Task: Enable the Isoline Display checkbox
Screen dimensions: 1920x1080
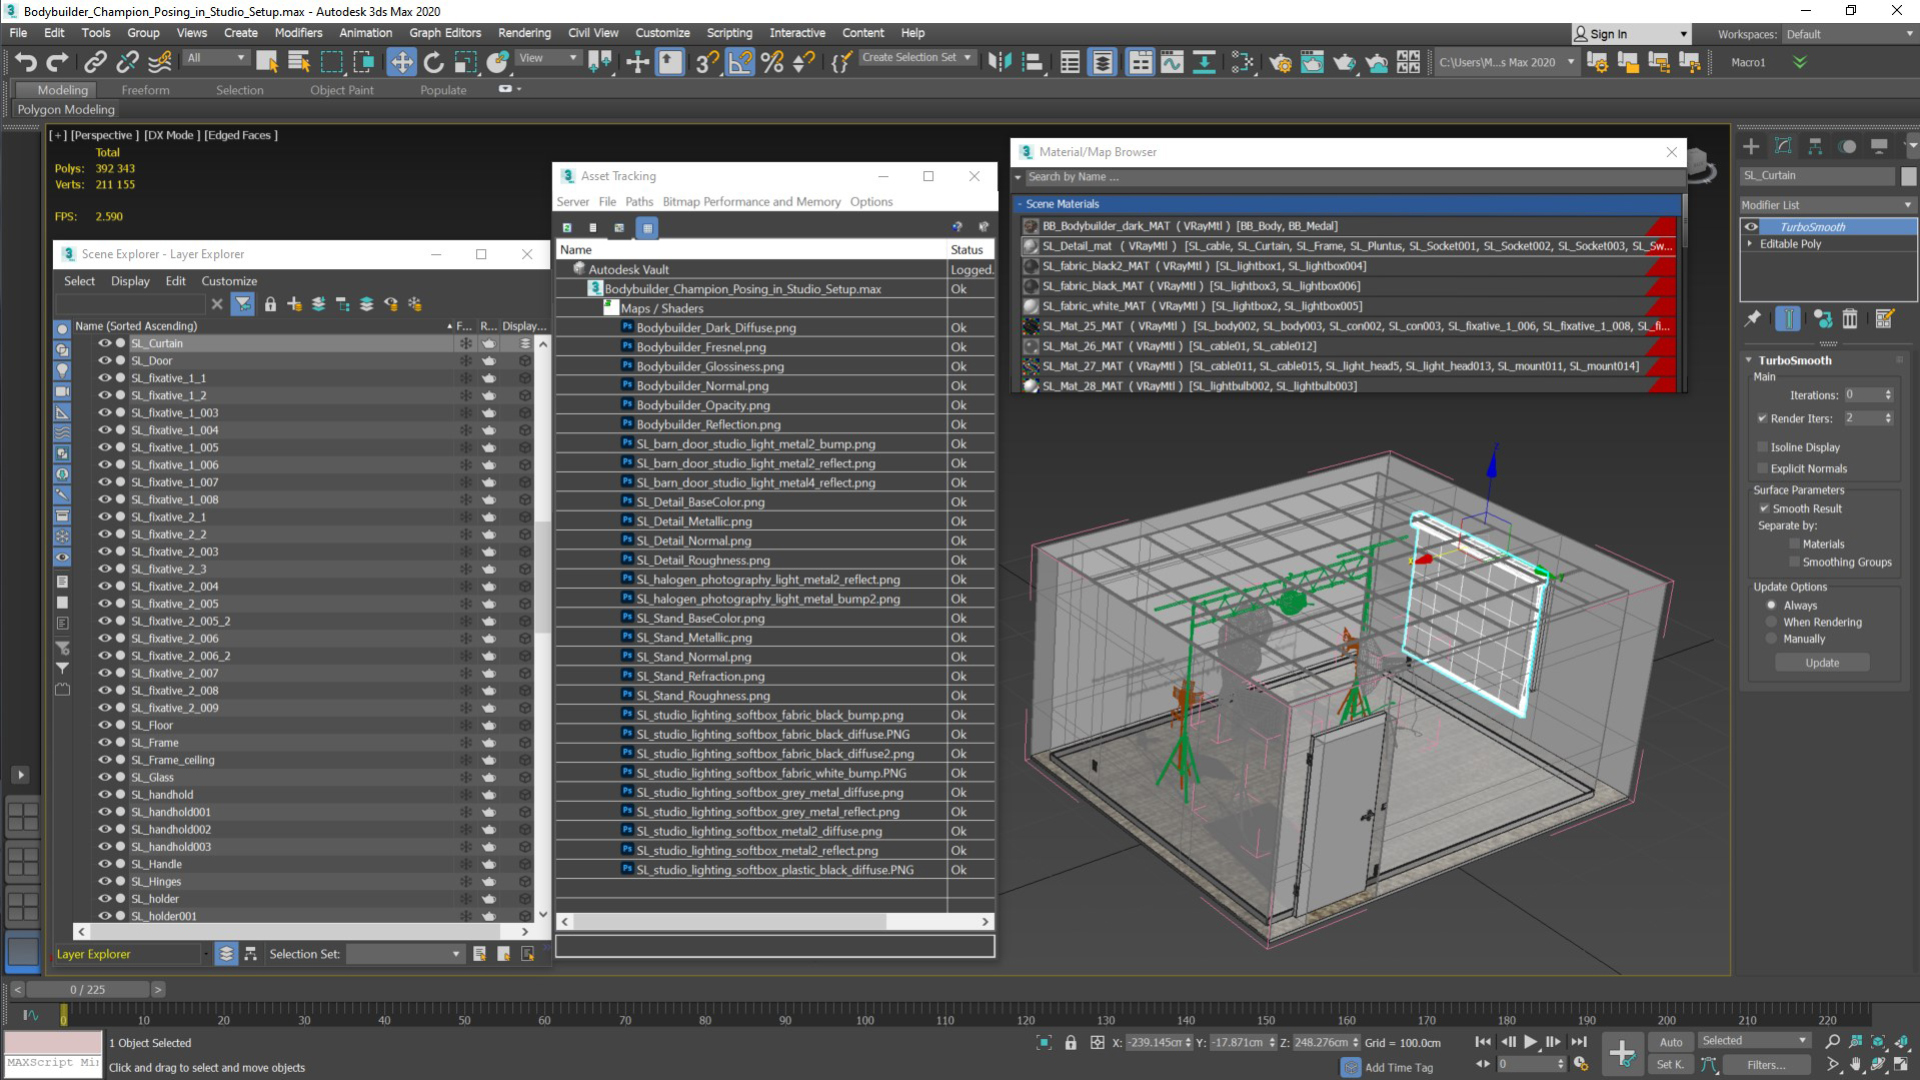Action: [x=1762, y=447]
